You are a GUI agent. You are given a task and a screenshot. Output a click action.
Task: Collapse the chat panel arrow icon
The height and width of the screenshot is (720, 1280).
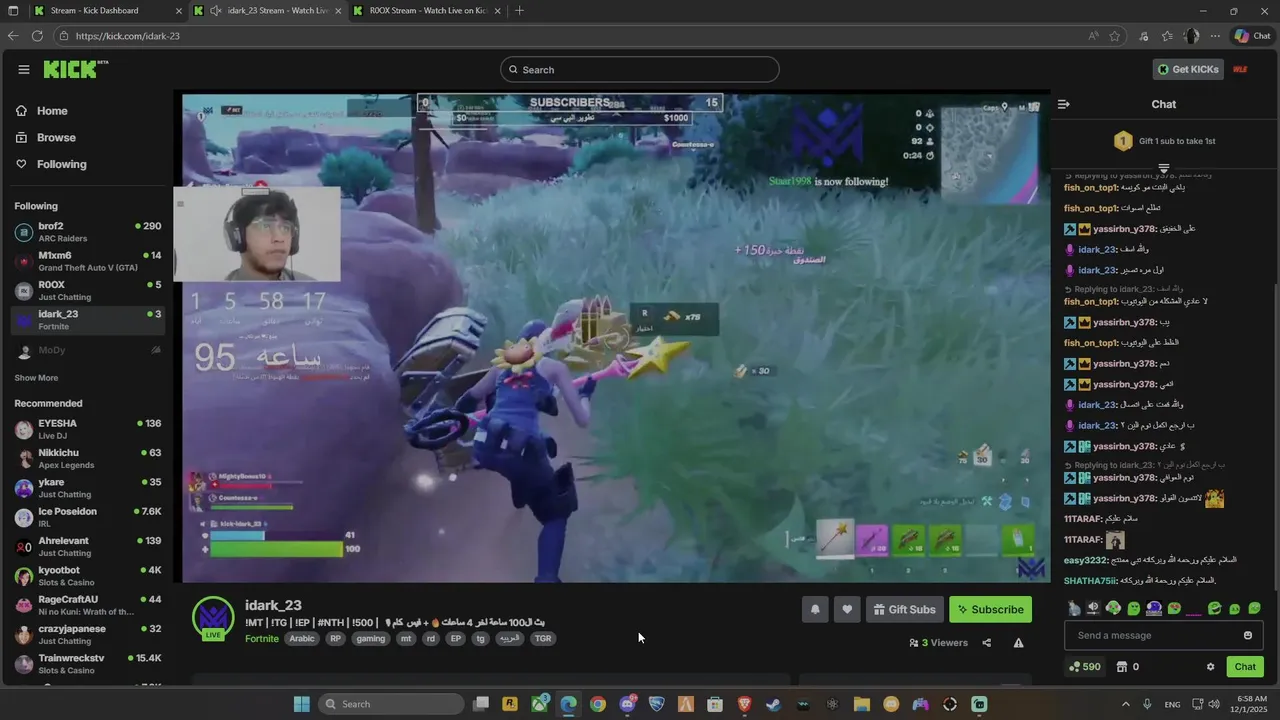click(1064, 104)
